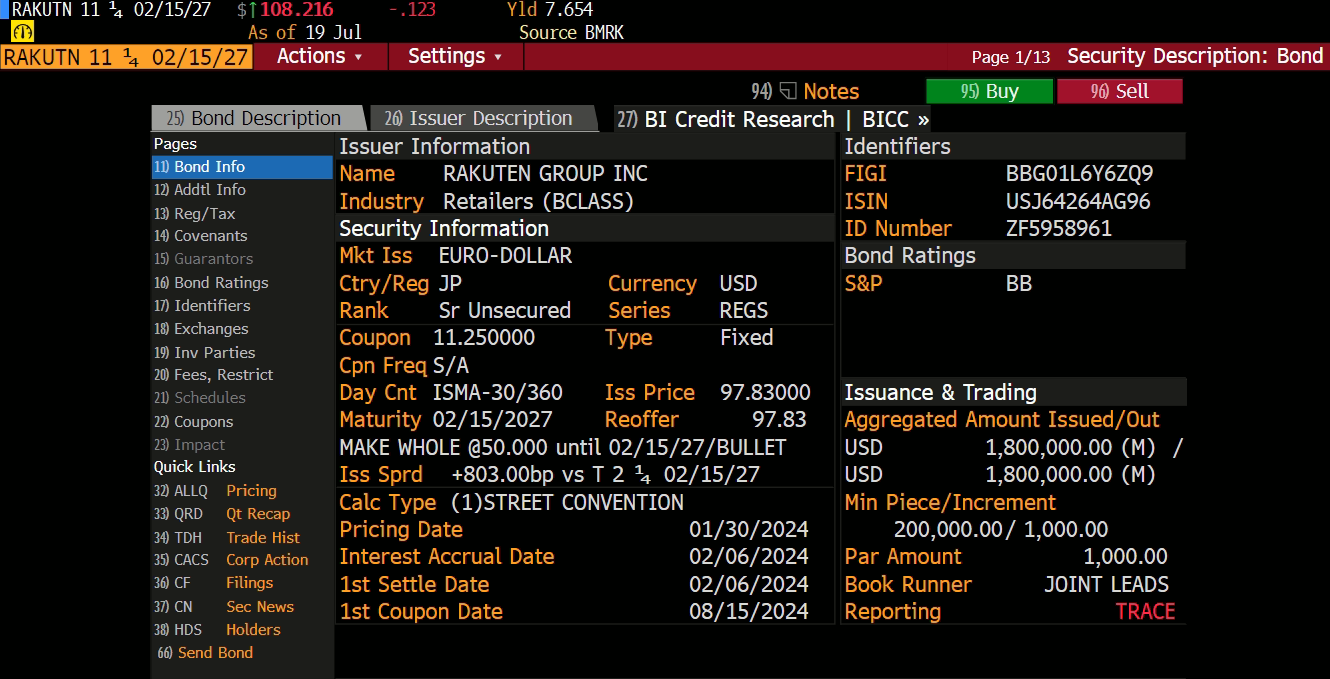Open the Exchanges page
The image size is (1330, 679).
(x=242, y=329)
